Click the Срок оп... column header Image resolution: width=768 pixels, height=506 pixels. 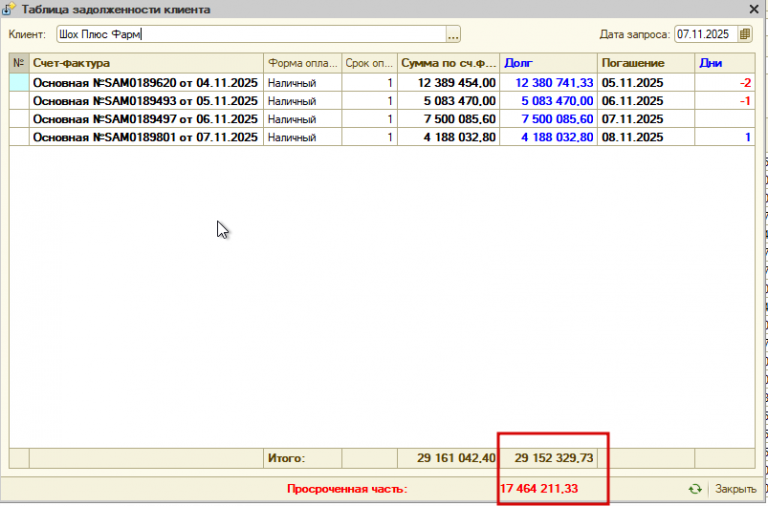coord(369,63)
